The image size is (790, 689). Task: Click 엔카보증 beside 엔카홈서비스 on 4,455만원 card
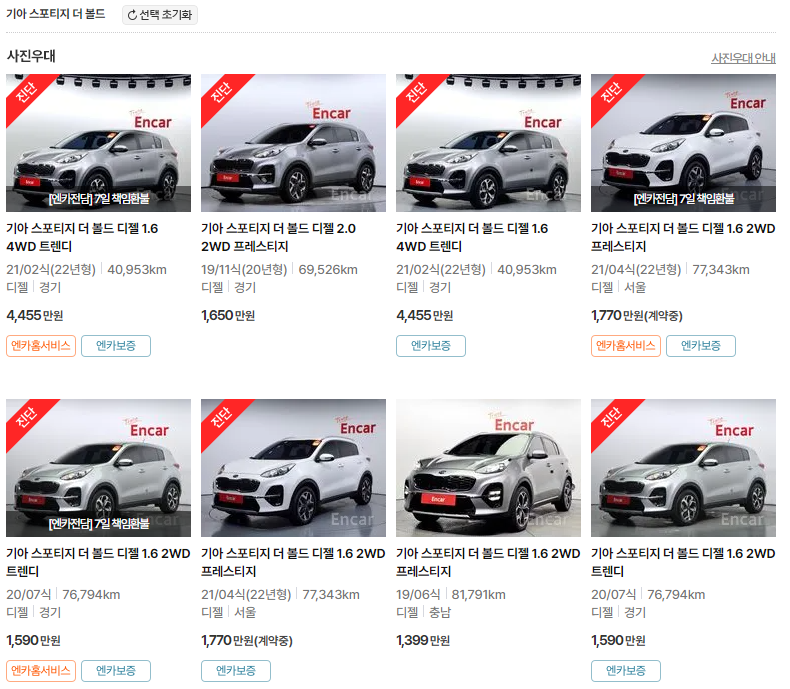pos(116,346)
